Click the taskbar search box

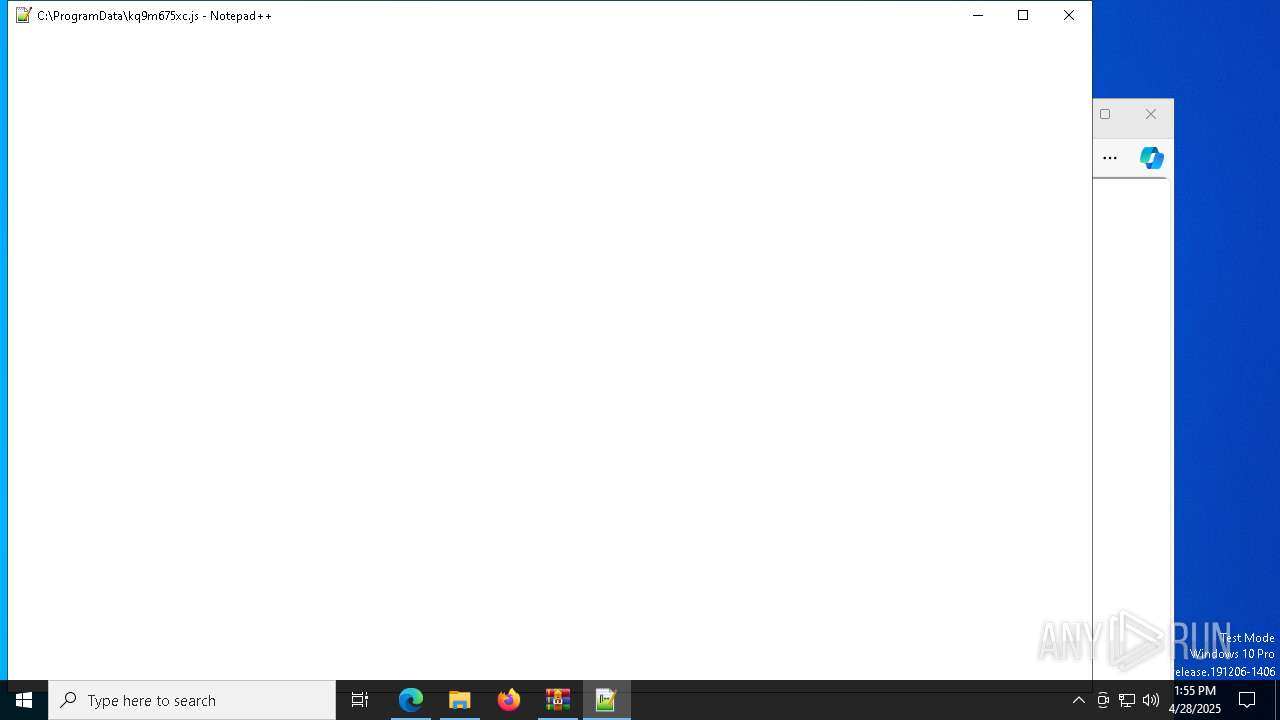coord(192,700)
